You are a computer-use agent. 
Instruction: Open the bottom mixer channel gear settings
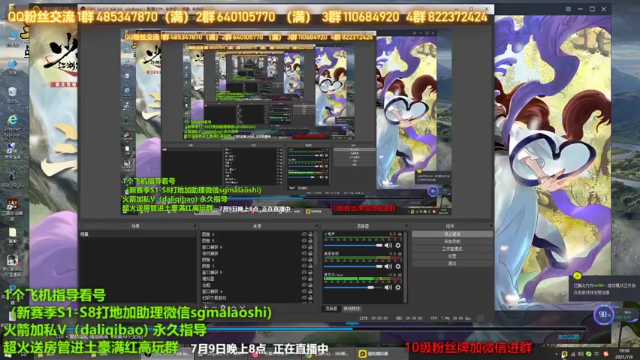398,287
